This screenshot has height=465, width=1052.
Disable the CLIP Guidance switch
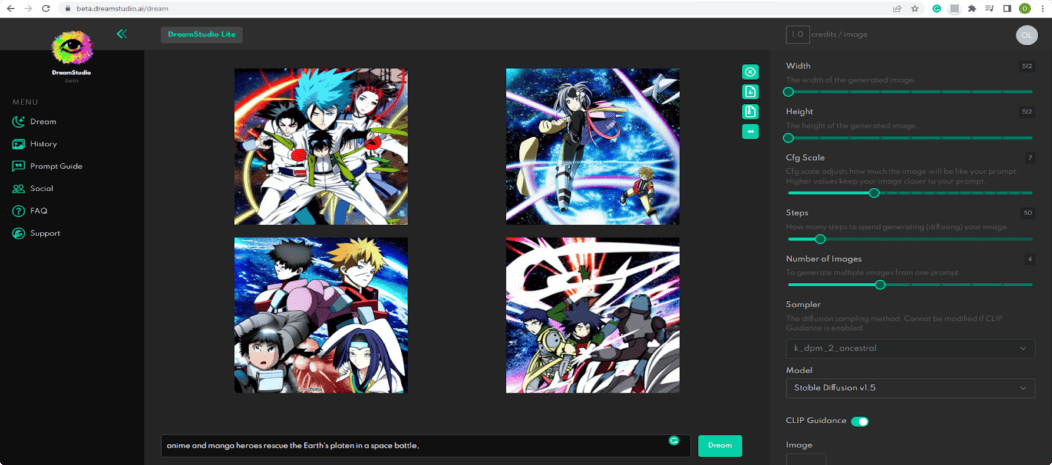(859, 421)
